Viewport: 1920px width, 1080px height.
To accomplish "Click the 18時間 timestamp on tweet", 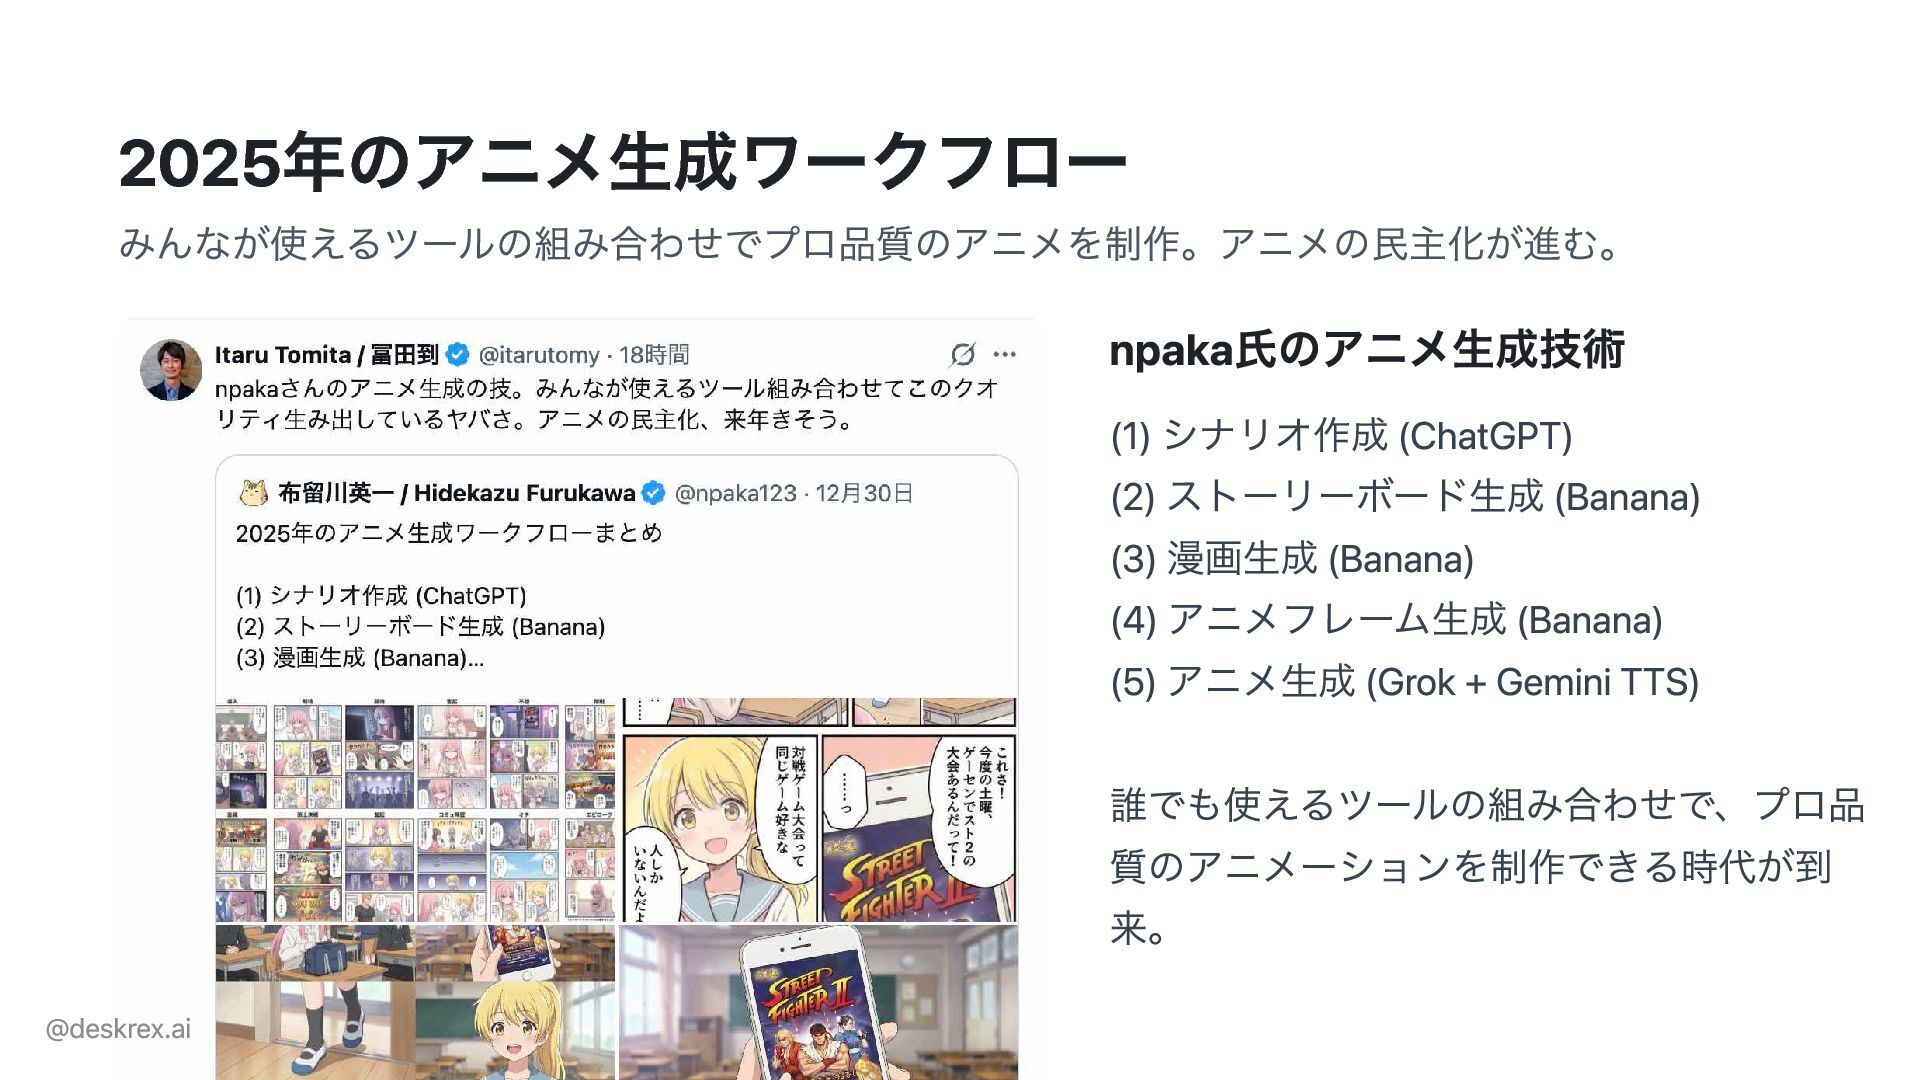I will [654, 355].
